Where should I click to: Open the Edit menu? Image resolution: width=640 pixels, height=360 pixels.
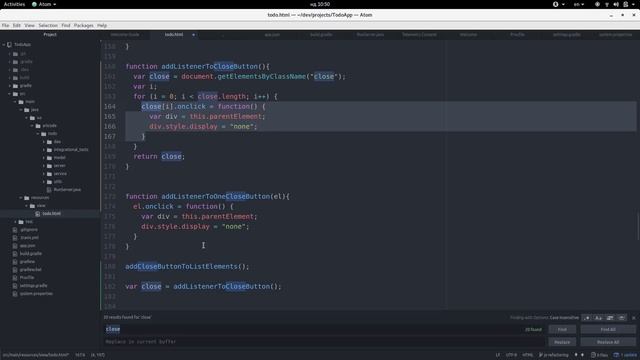coord(16,25)
